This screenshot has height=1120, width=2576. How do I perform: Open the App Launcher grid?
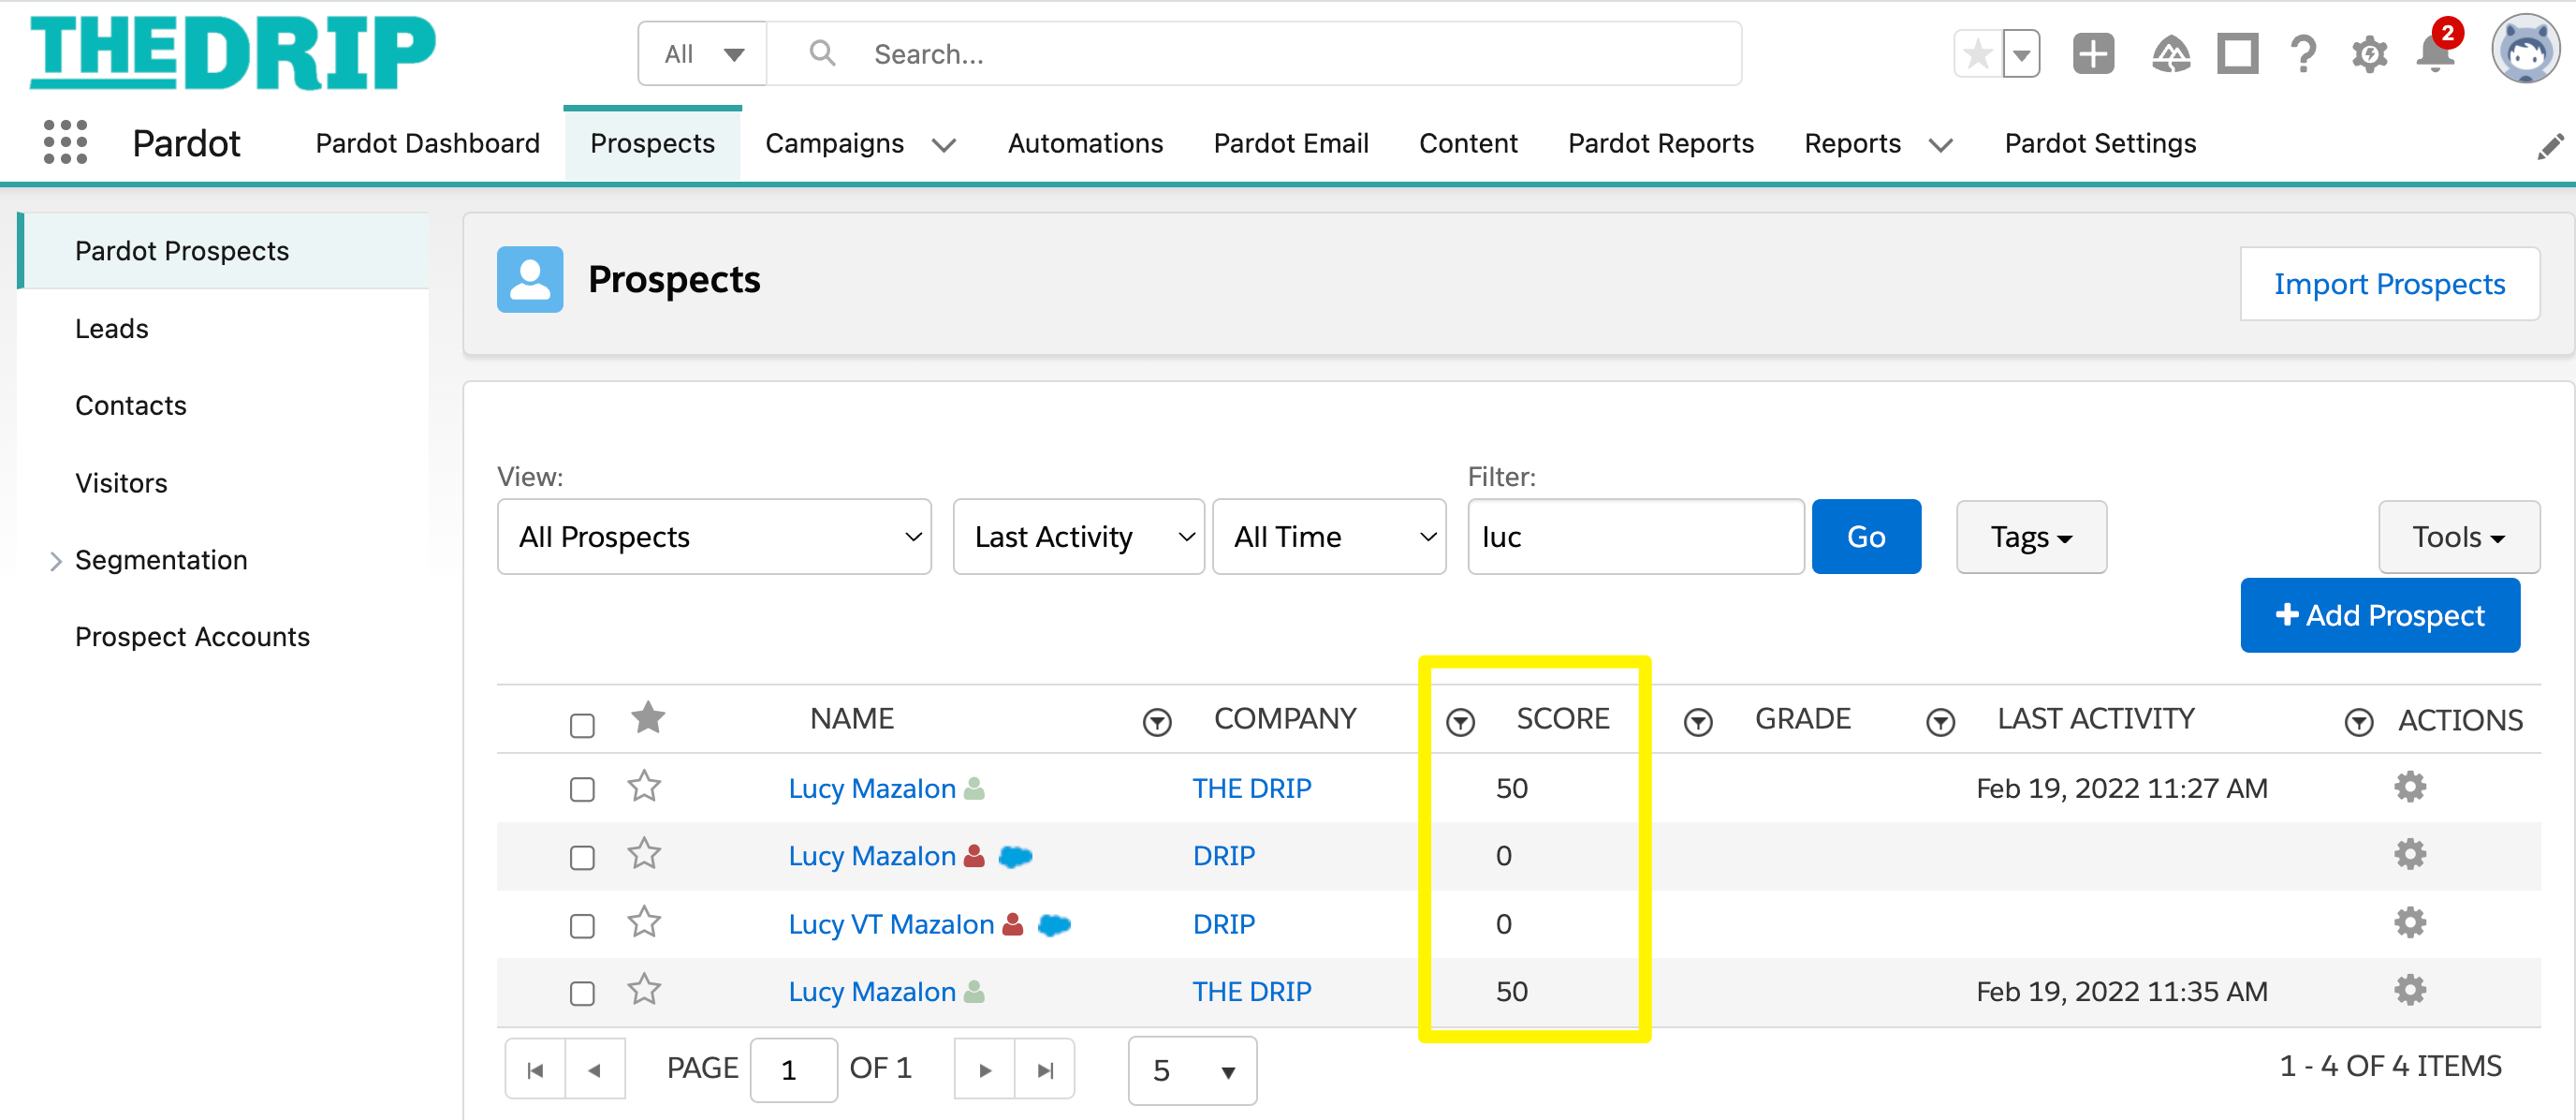tap(66, 142)
